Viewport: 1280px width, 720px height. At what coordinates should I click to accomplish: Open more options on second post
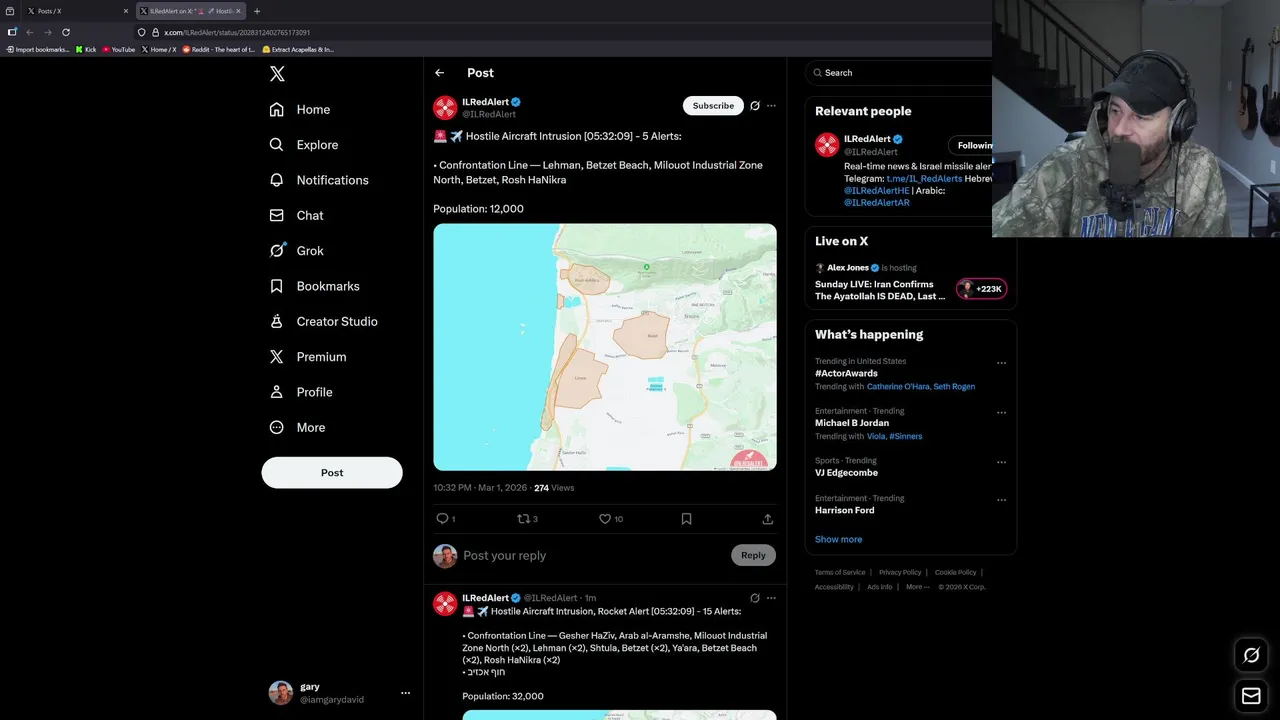pos(771,598)
